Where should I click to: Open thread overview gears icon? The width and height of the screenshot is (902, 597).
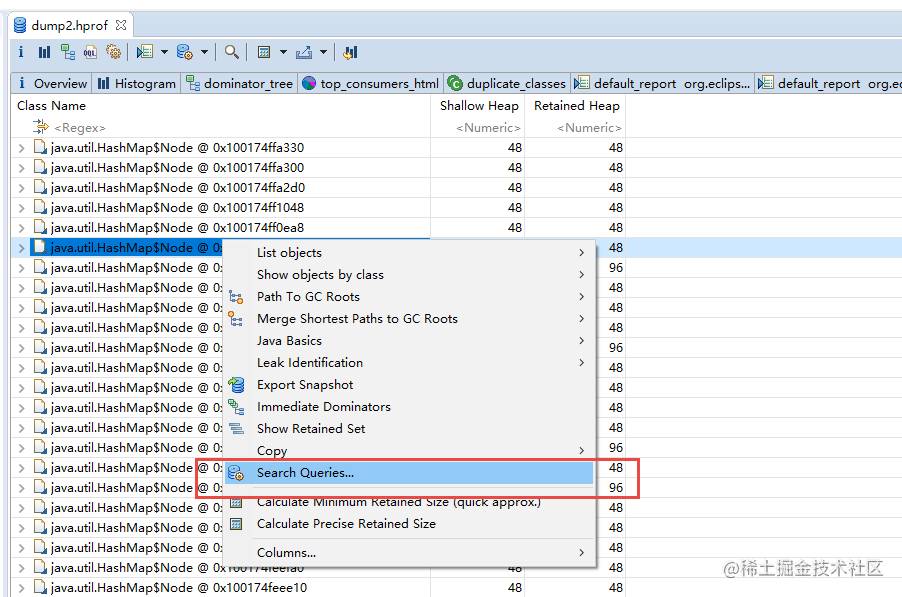114,52
